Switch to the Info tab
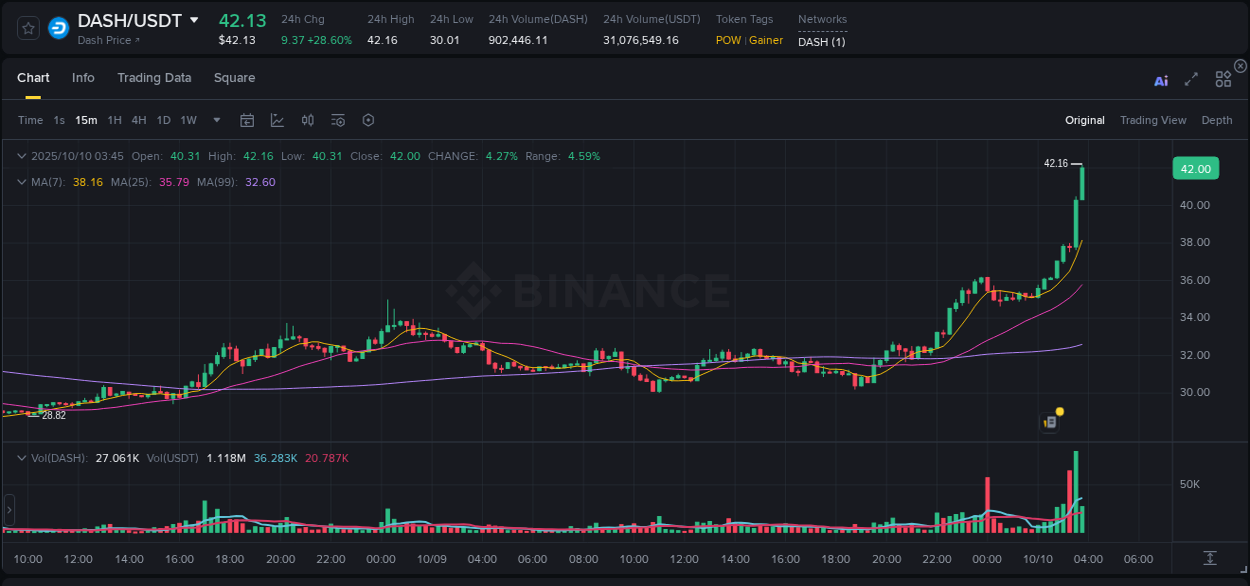This screenshot has height=586, width=1250. [x=83, y=77]
